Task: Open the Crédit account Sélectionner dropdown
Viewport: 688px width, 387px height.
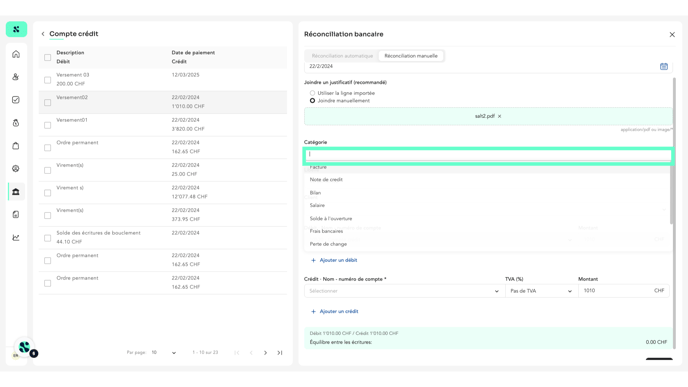Action: coord(404,291)
